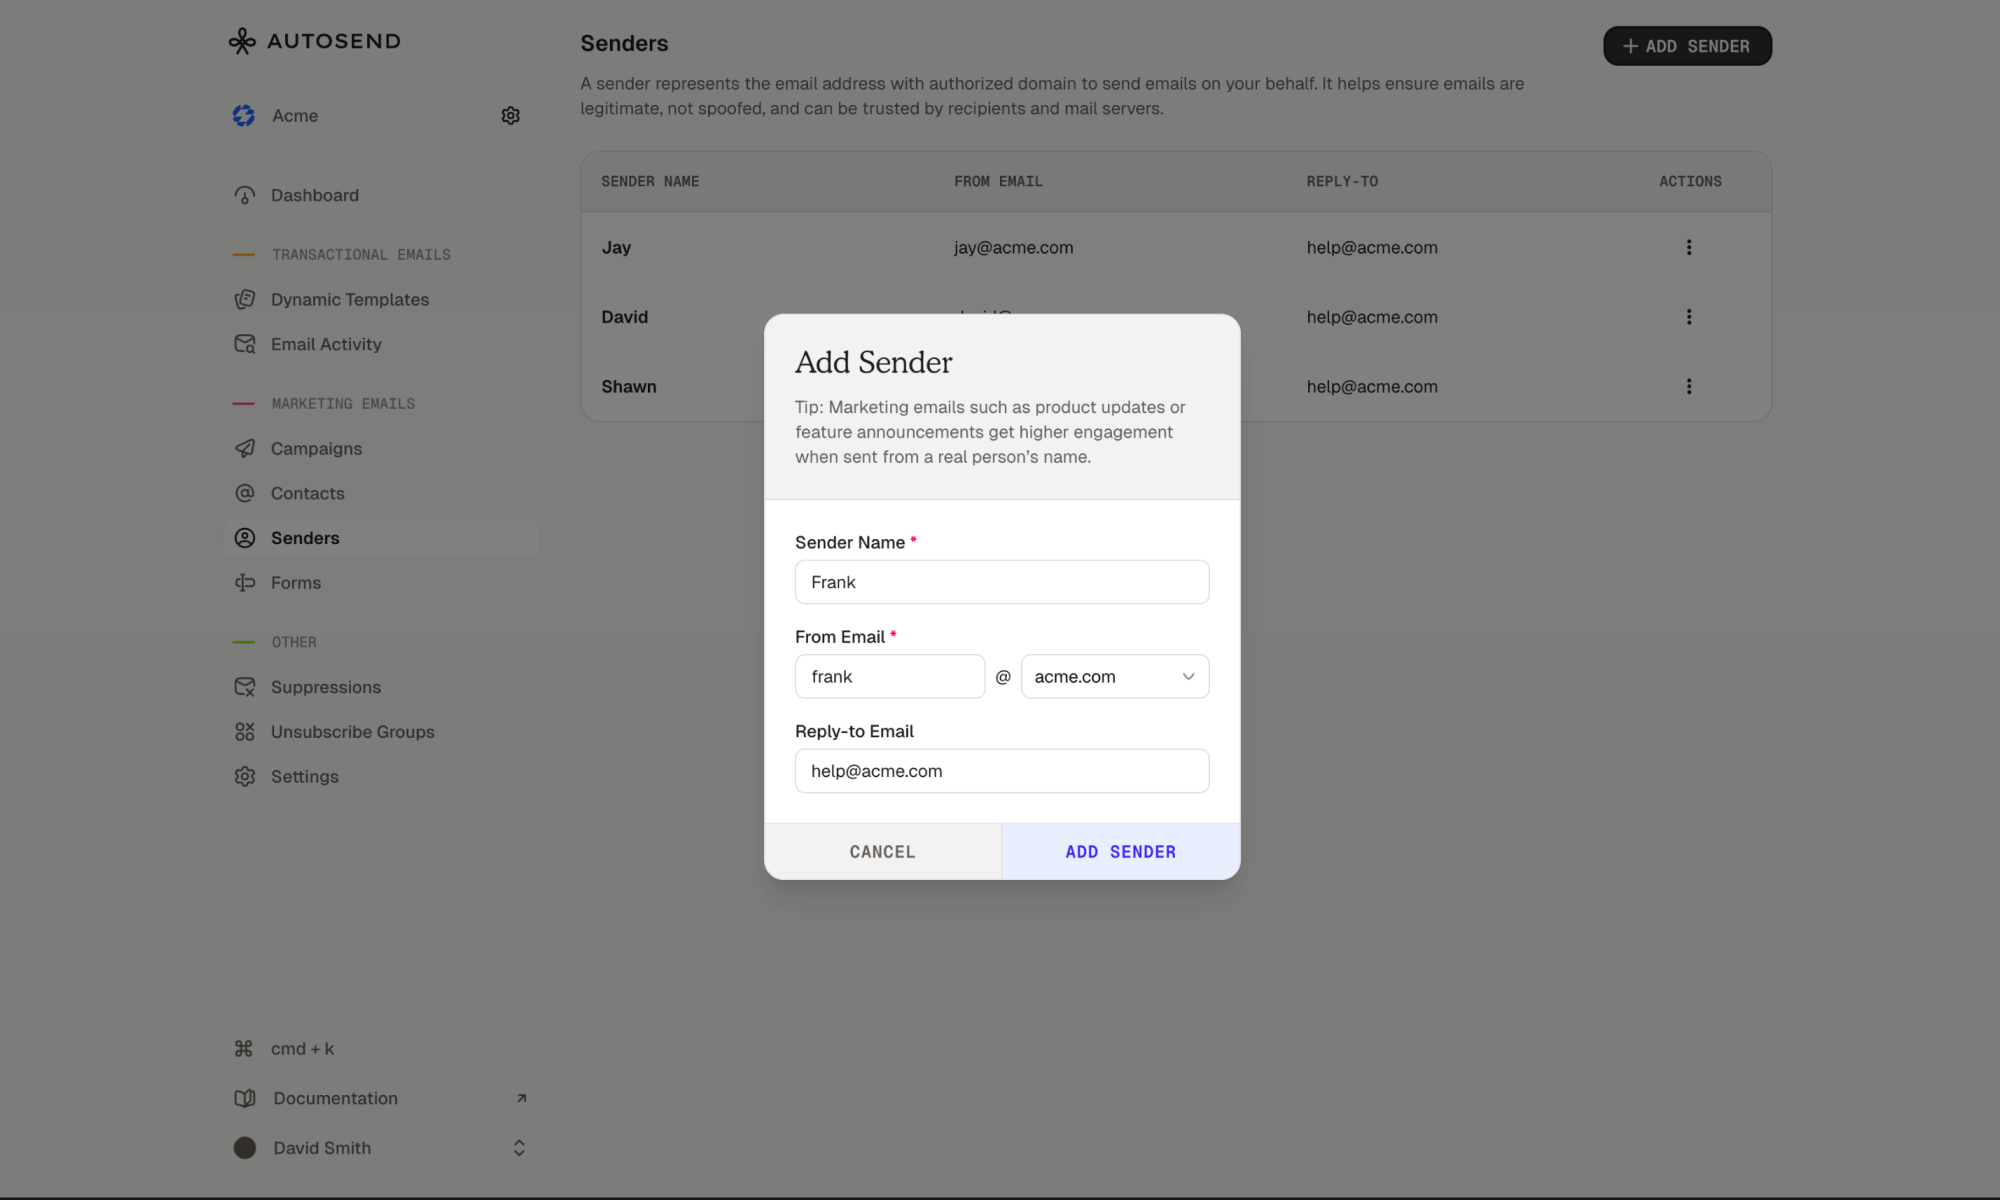Click the Unsubscribe Groups icon
2000x1200 pixels.
point(245,732)
